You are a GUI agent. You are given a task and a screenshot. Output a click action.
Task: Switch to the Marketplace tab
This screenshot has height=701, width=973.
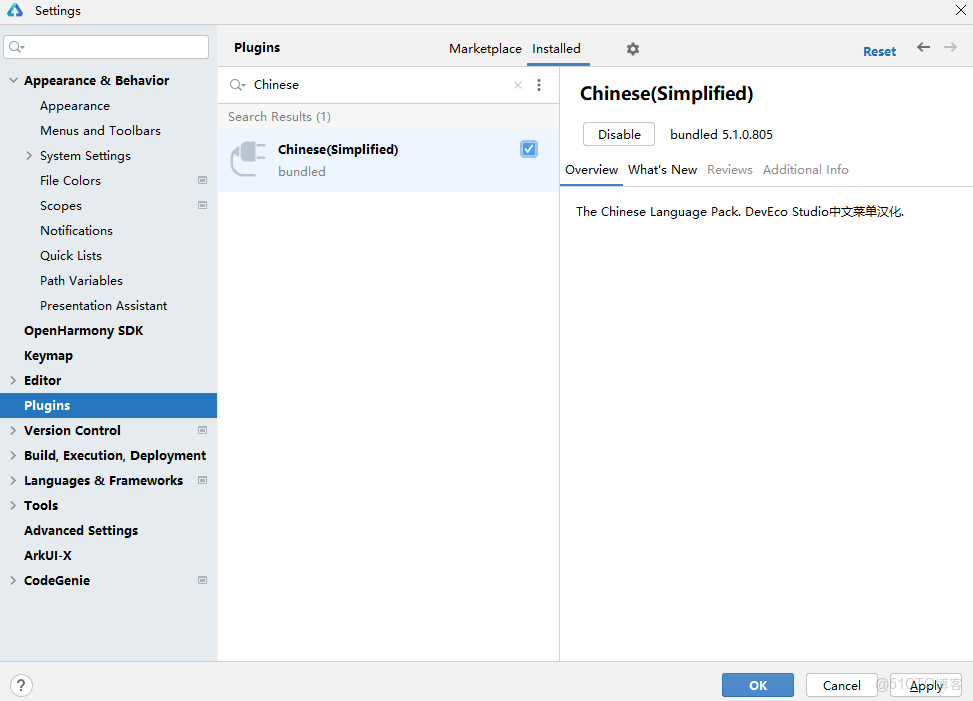[485, 47]
